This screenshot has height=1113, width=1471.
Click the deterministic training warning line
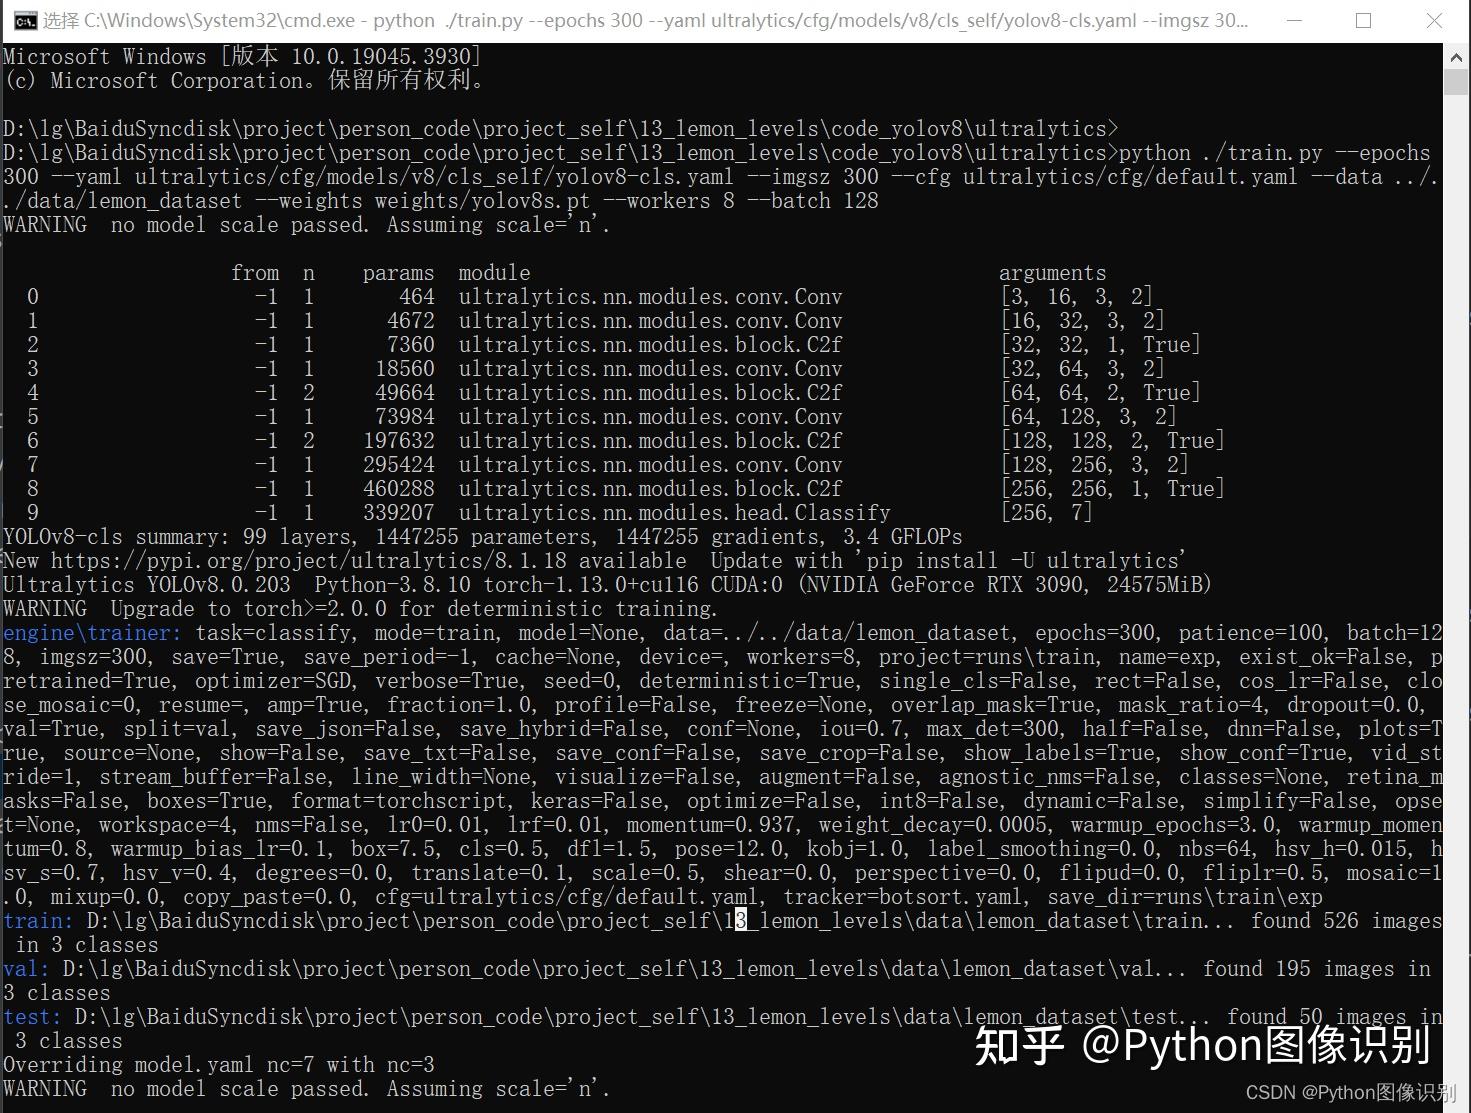click(x=360, y=608)
